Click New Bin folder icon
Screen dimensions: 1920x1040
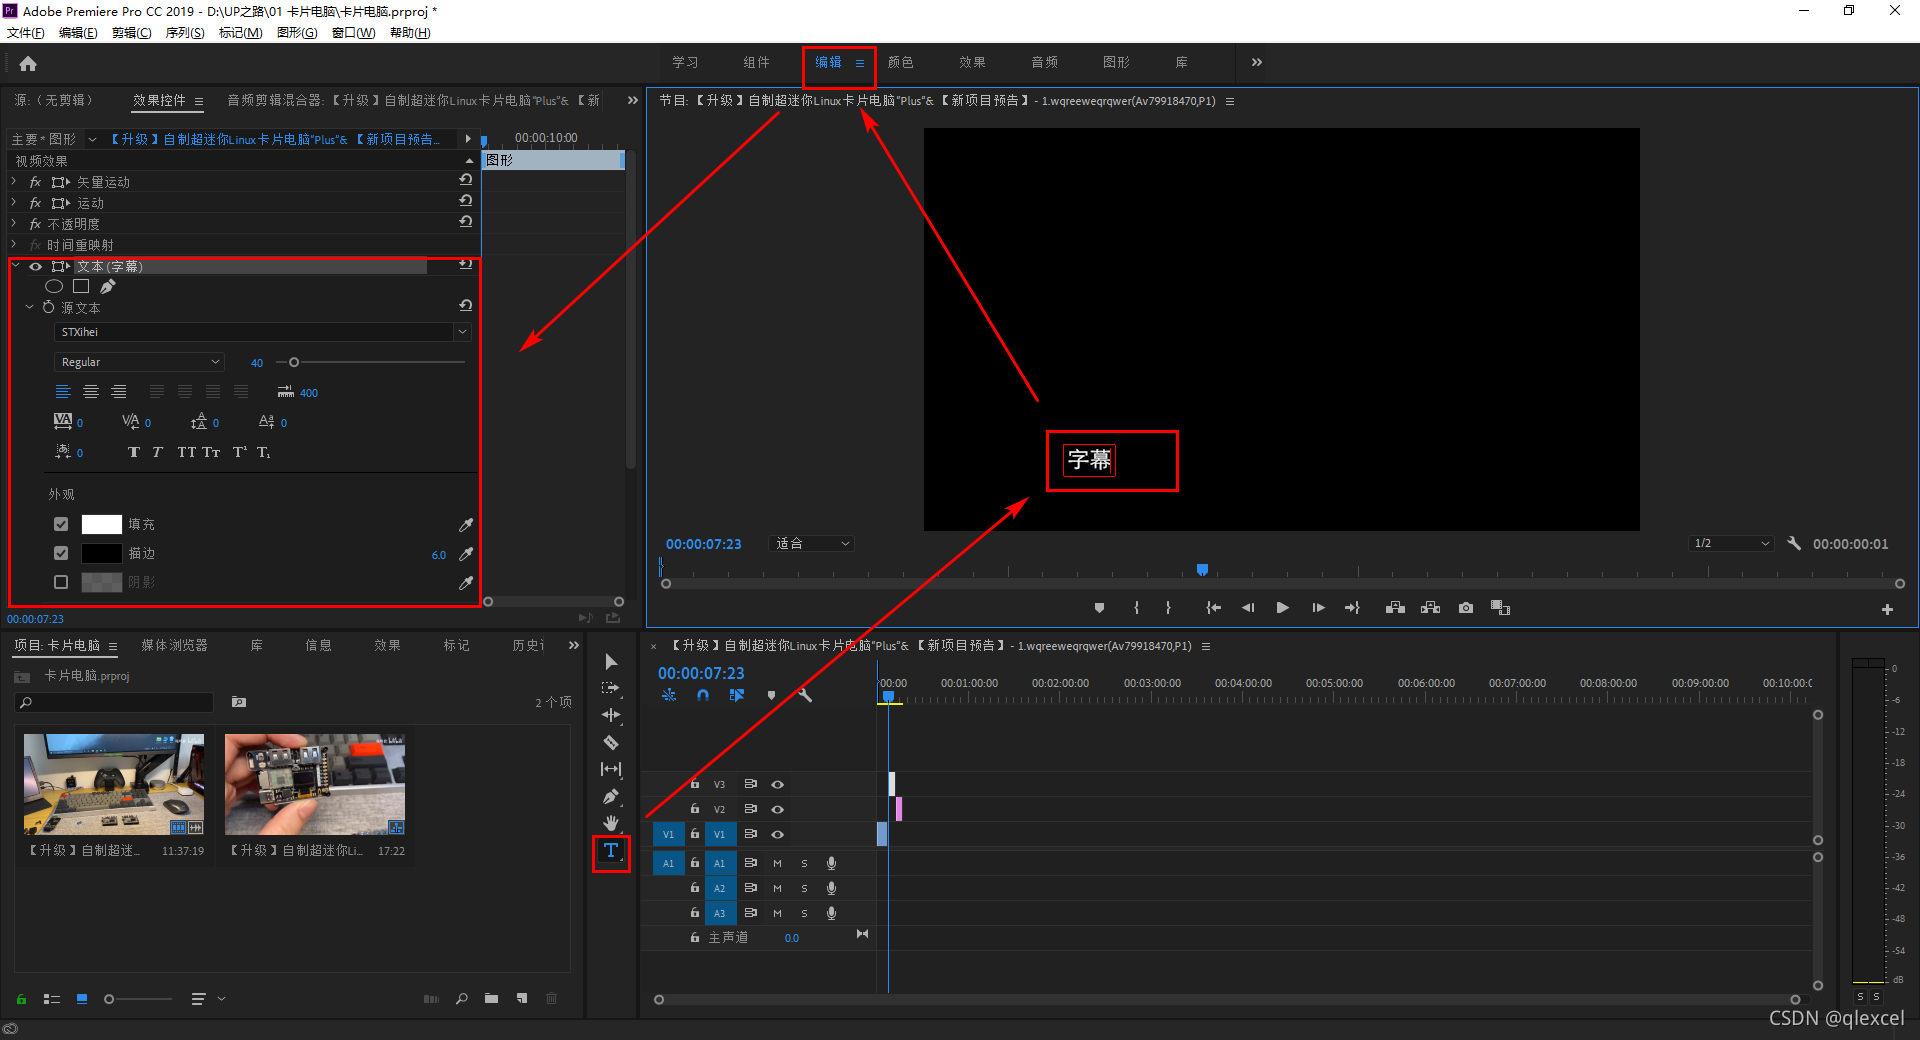pos(491,998)
